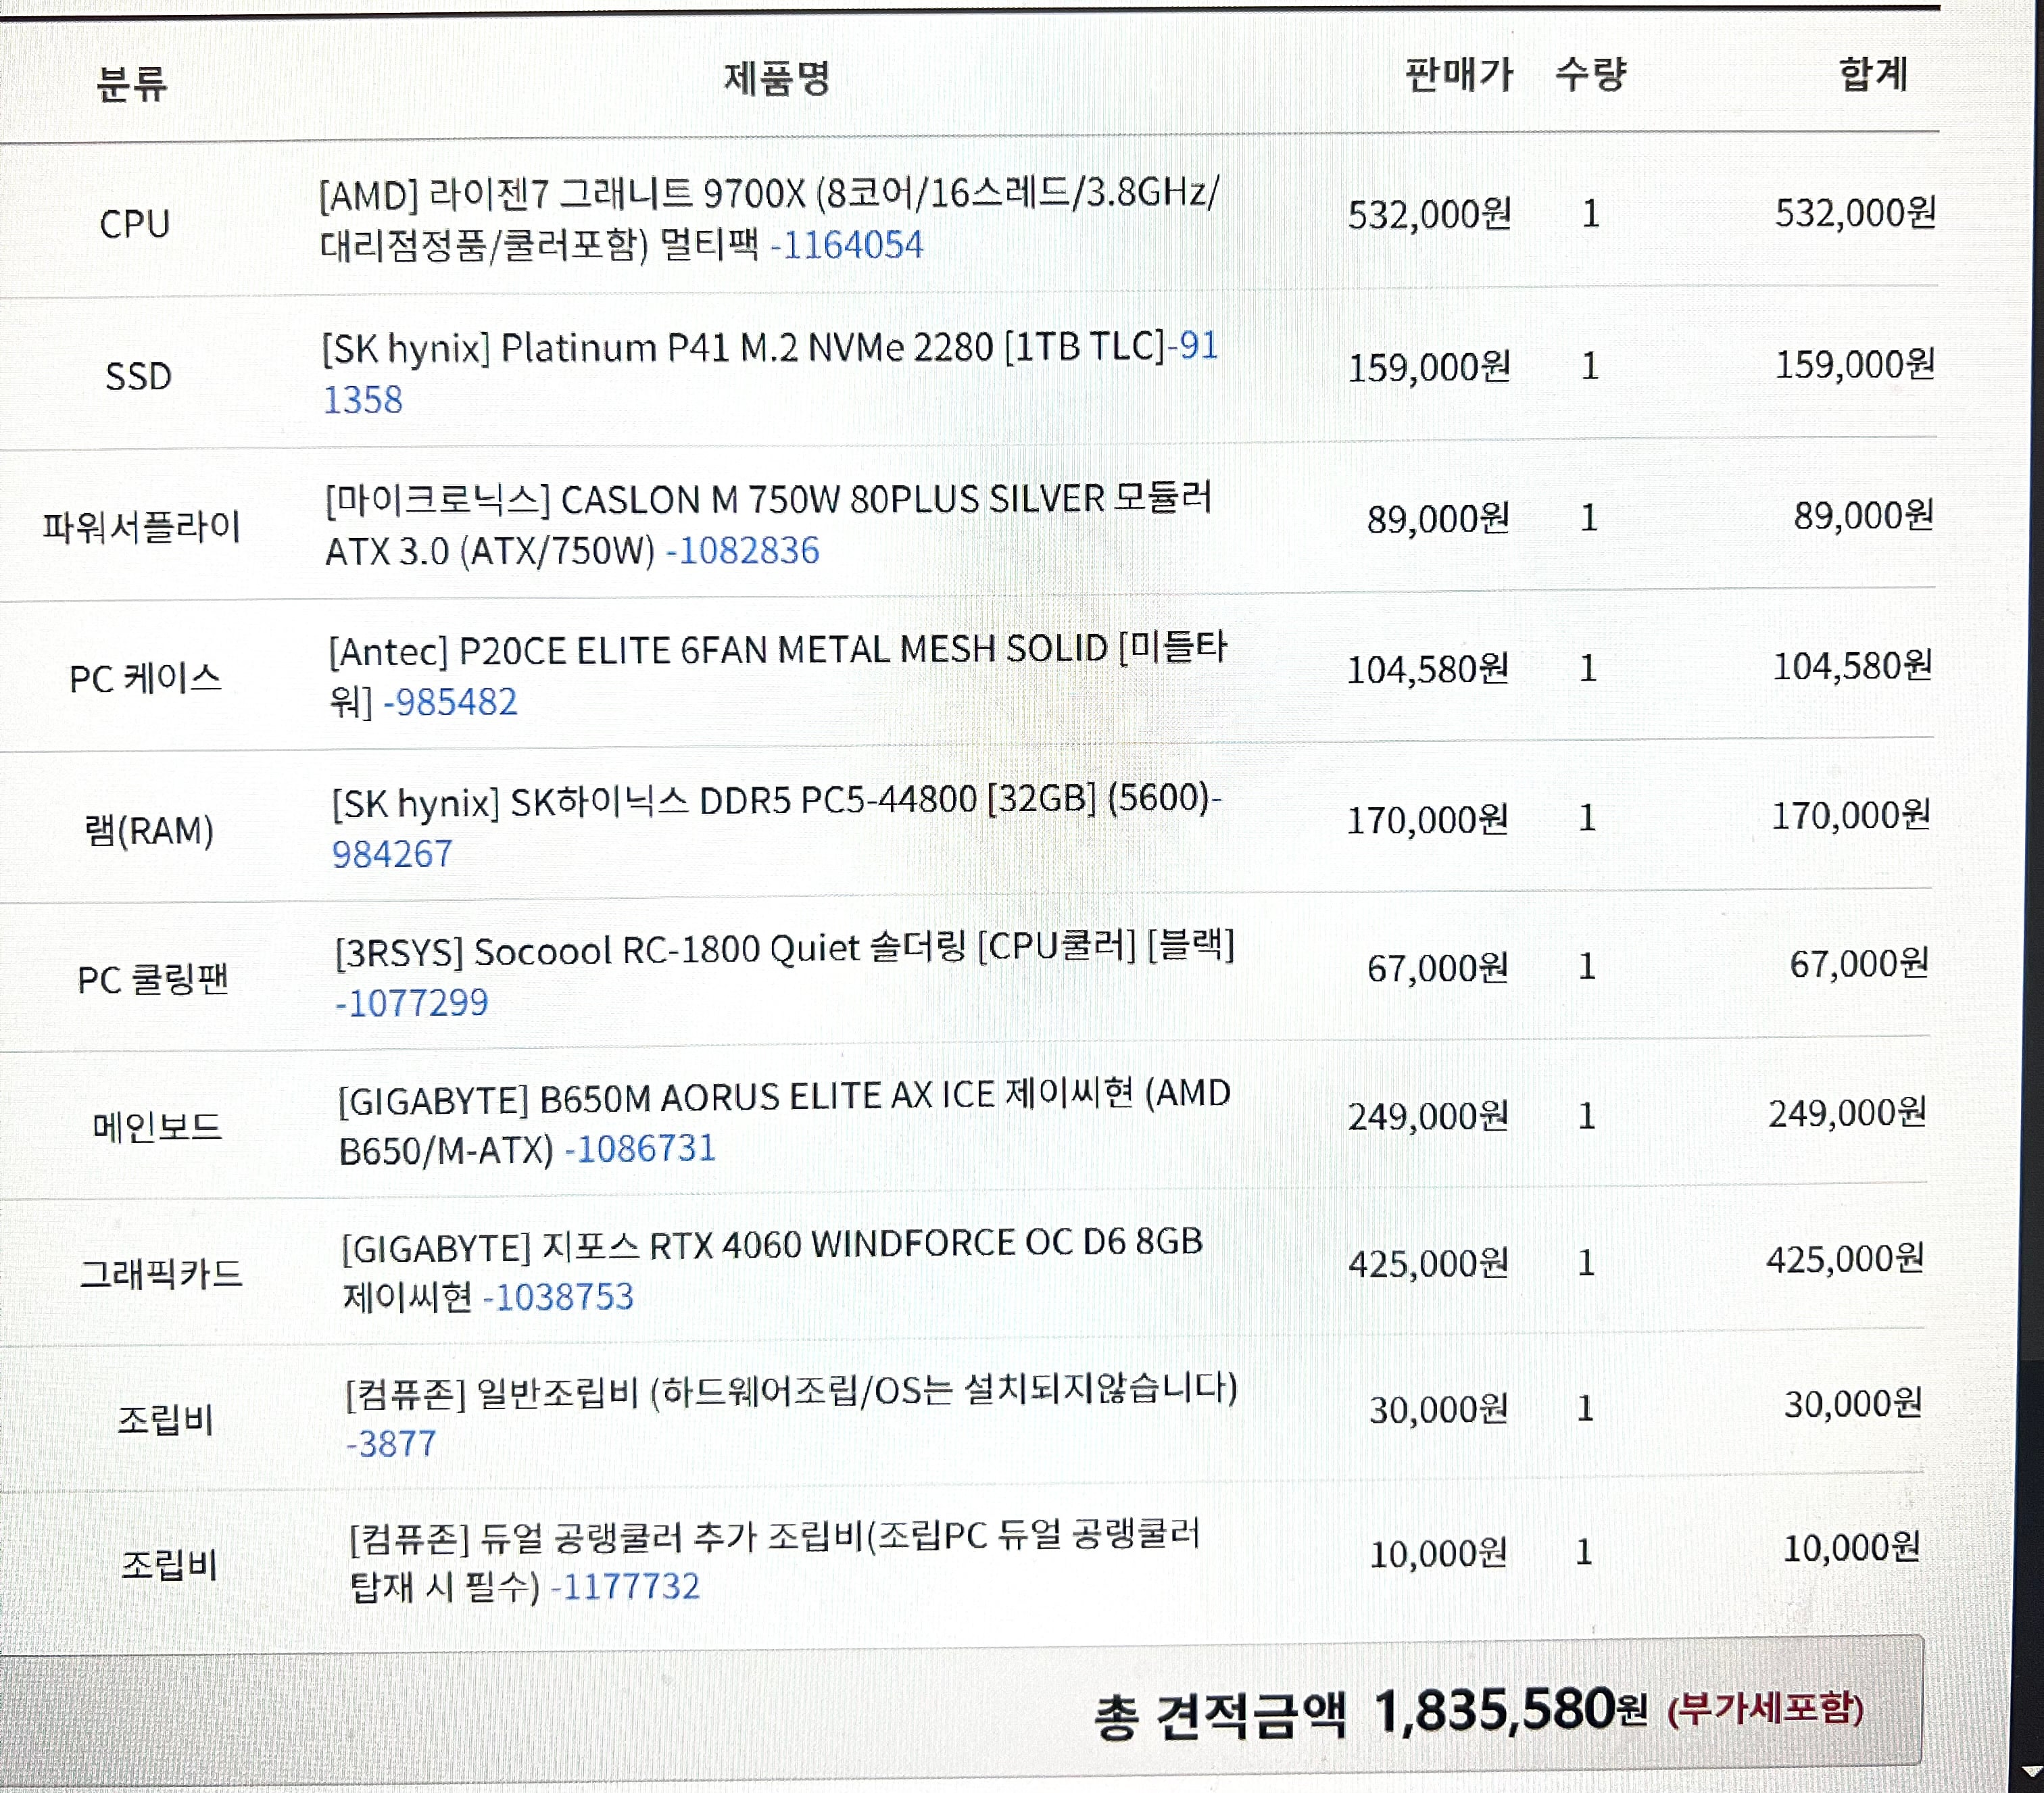This screenshot has width=2044, height=1793.
Task: Open product code link -1077299
Action: 412,1002
